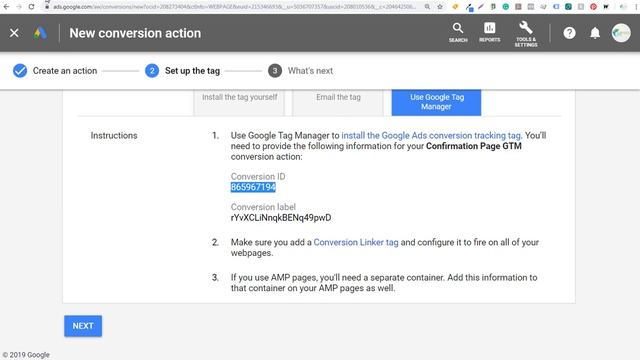
Task: Select Use Google Tag Manager tab
Action: tap(436, 102)
